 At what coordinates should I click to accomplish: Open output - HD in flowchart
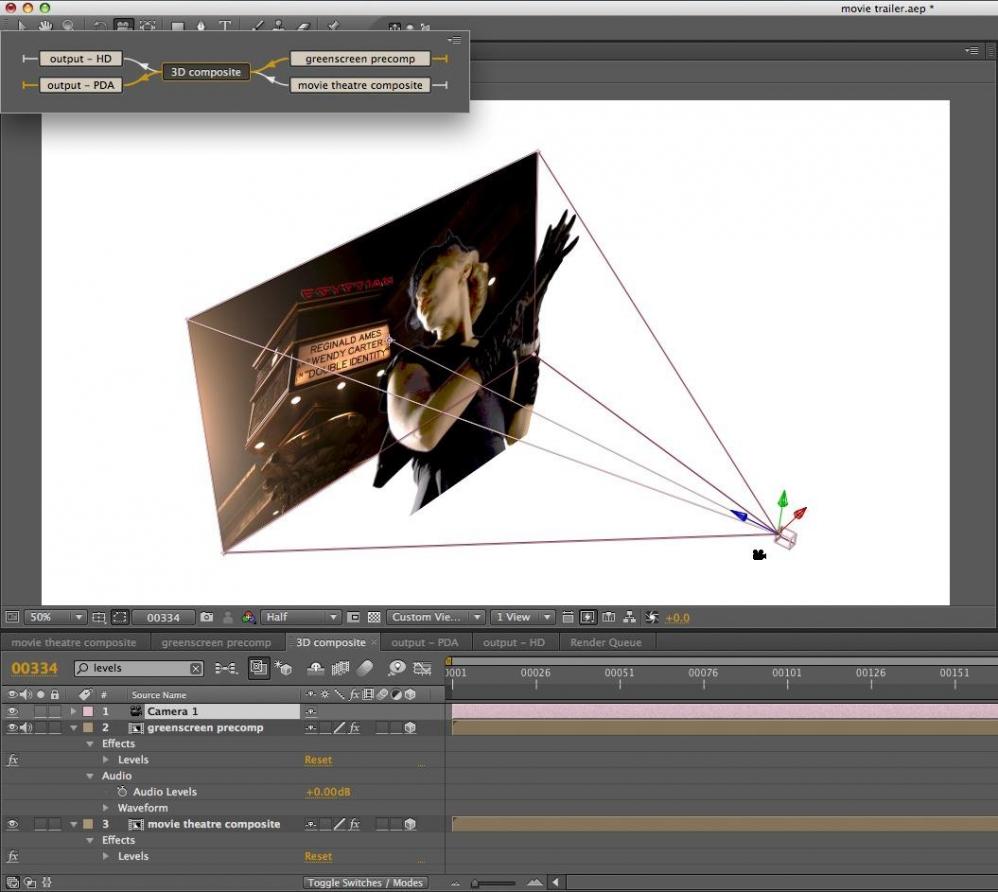coord(81,59)
